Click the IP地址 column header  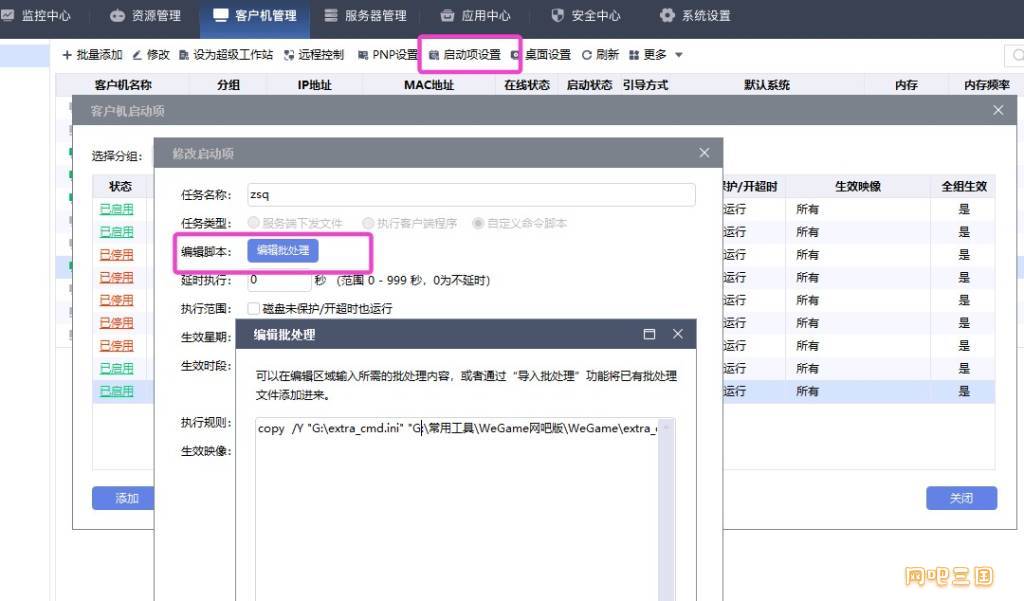click(314, 85)
